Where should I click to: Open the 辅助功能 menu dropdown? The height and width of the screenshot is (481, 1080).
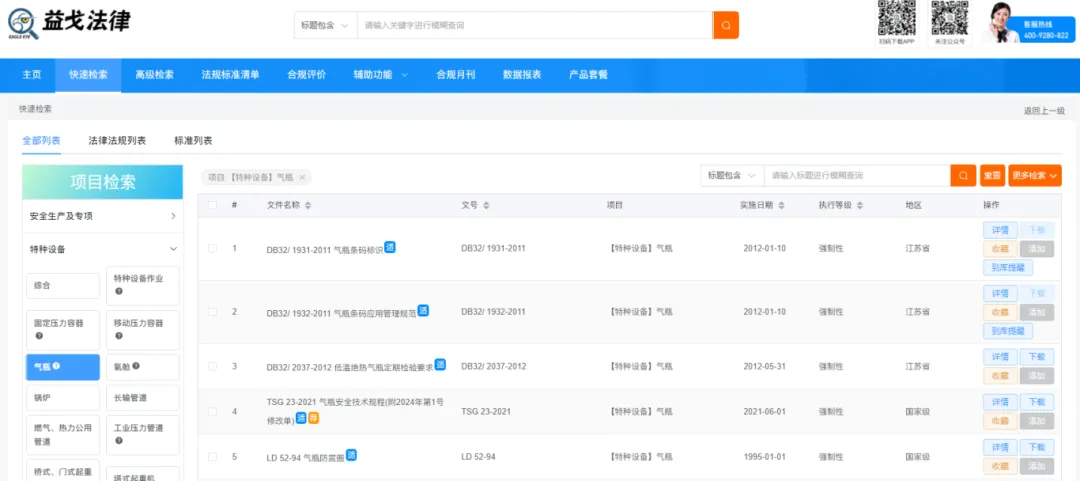381,75
